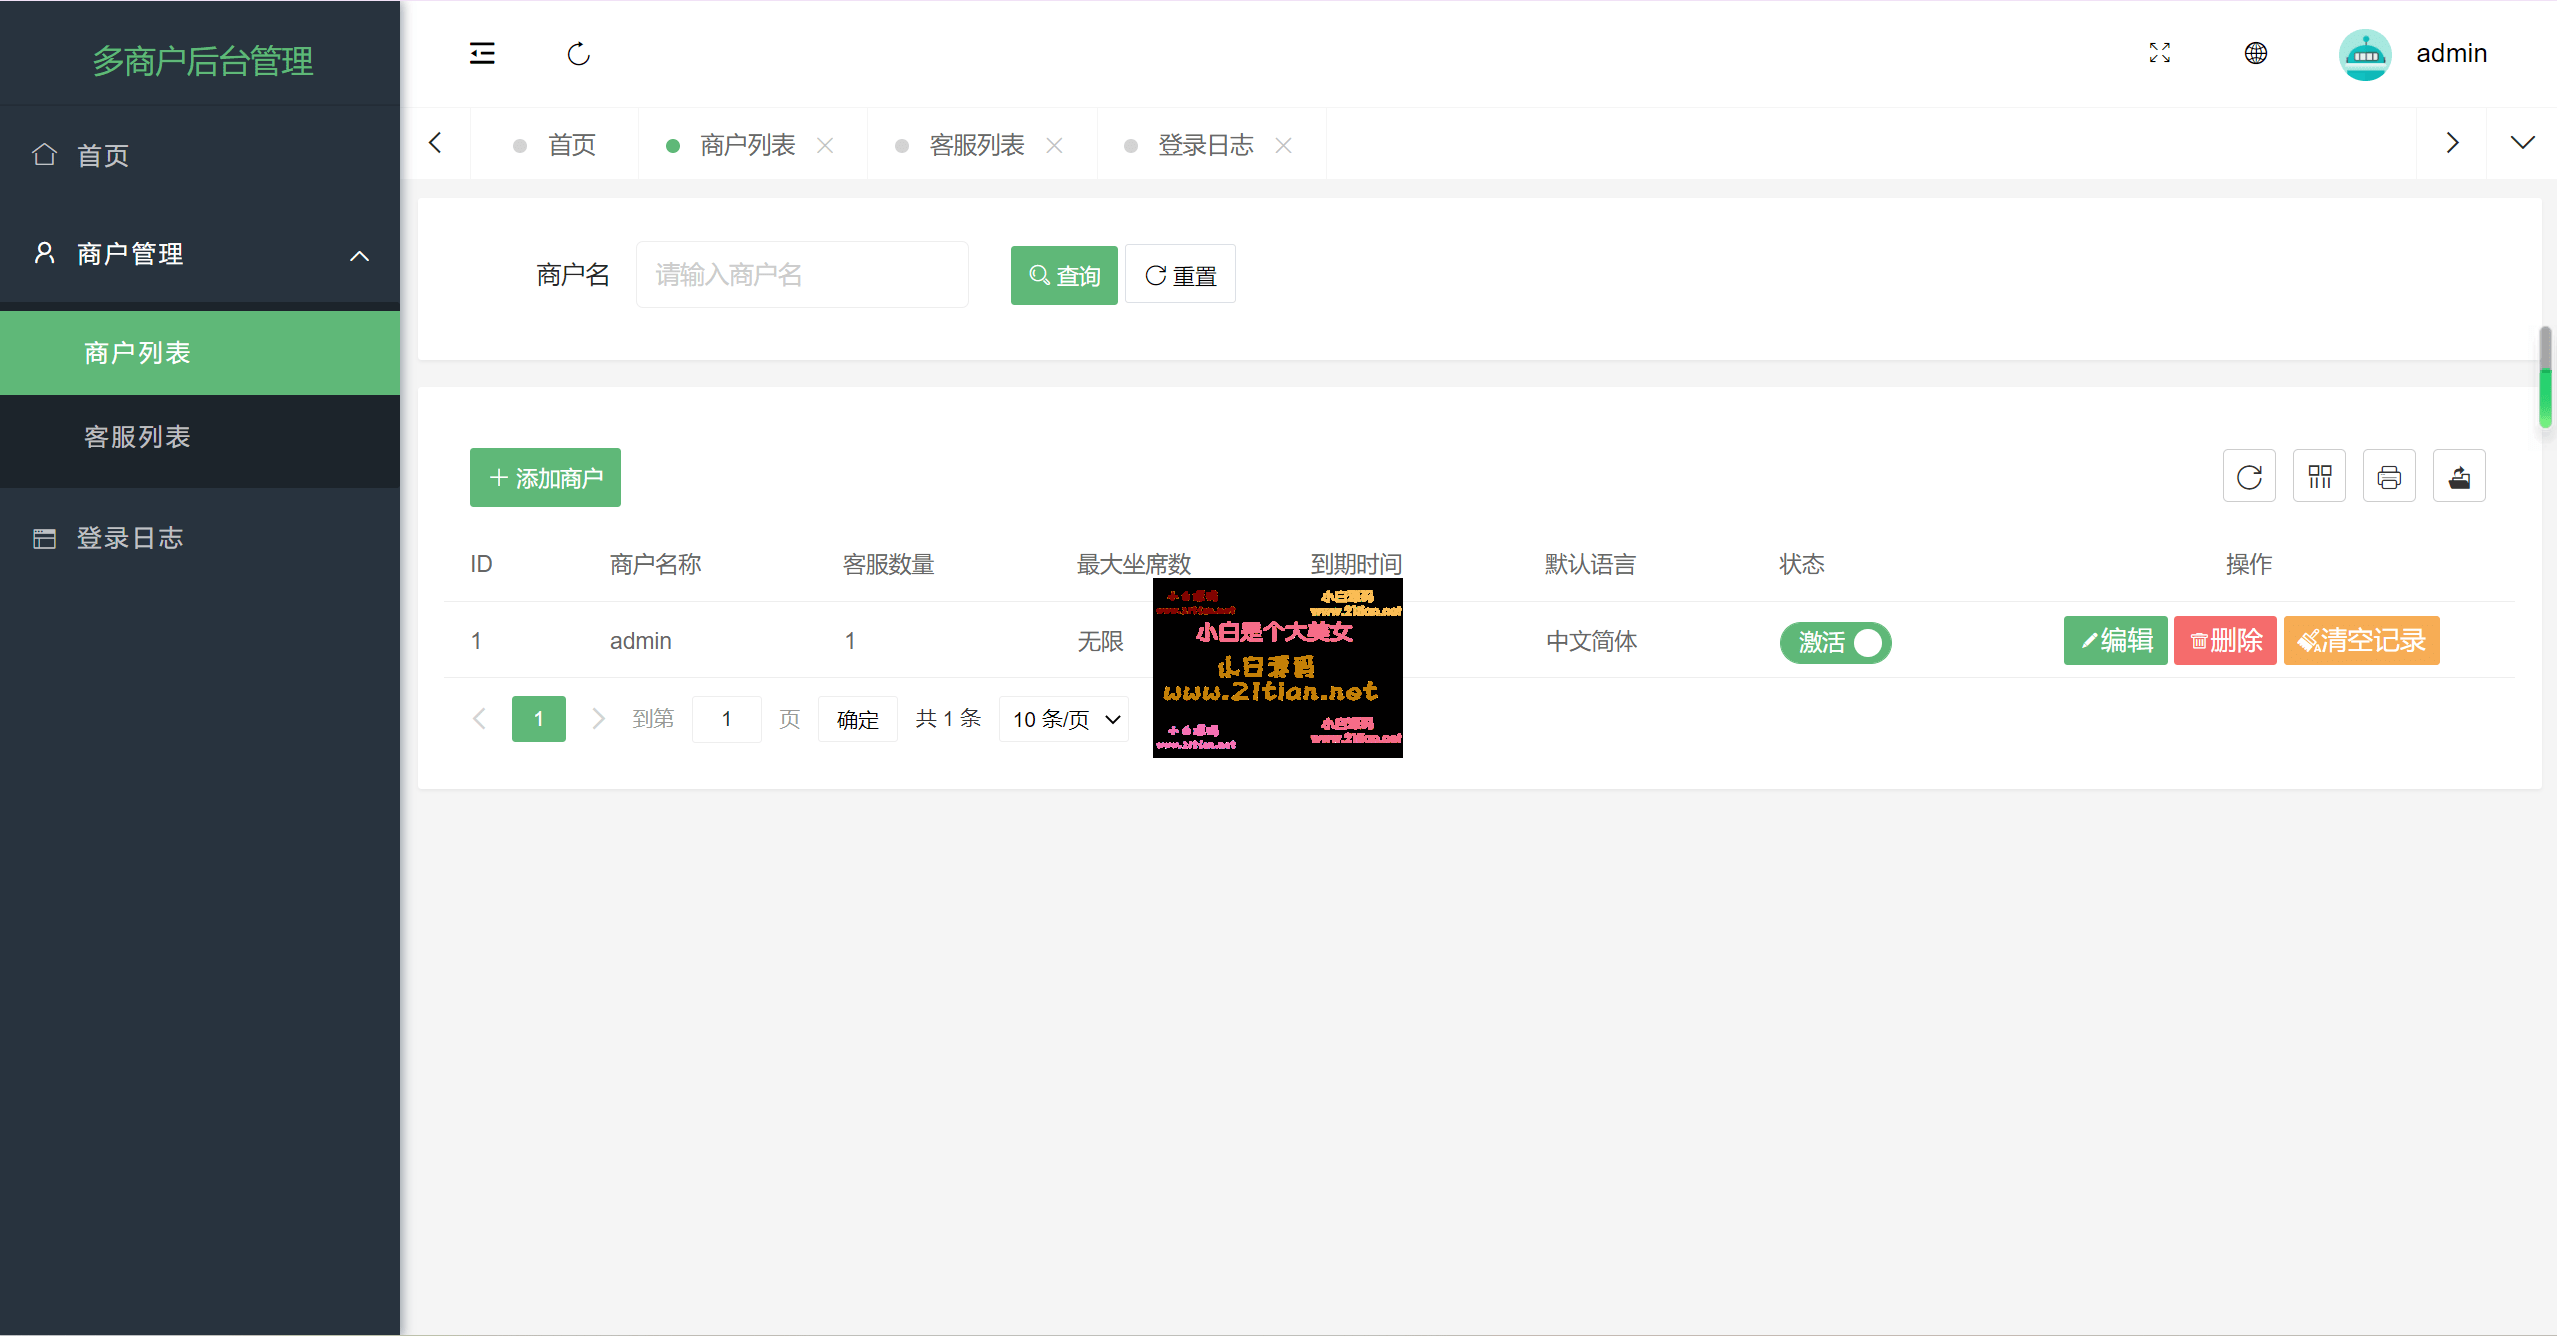The width and height of the screenshot is (2557, 1336).
Task: Collapse the sidebar with the menu-fold icon
Action: point(482,54)
